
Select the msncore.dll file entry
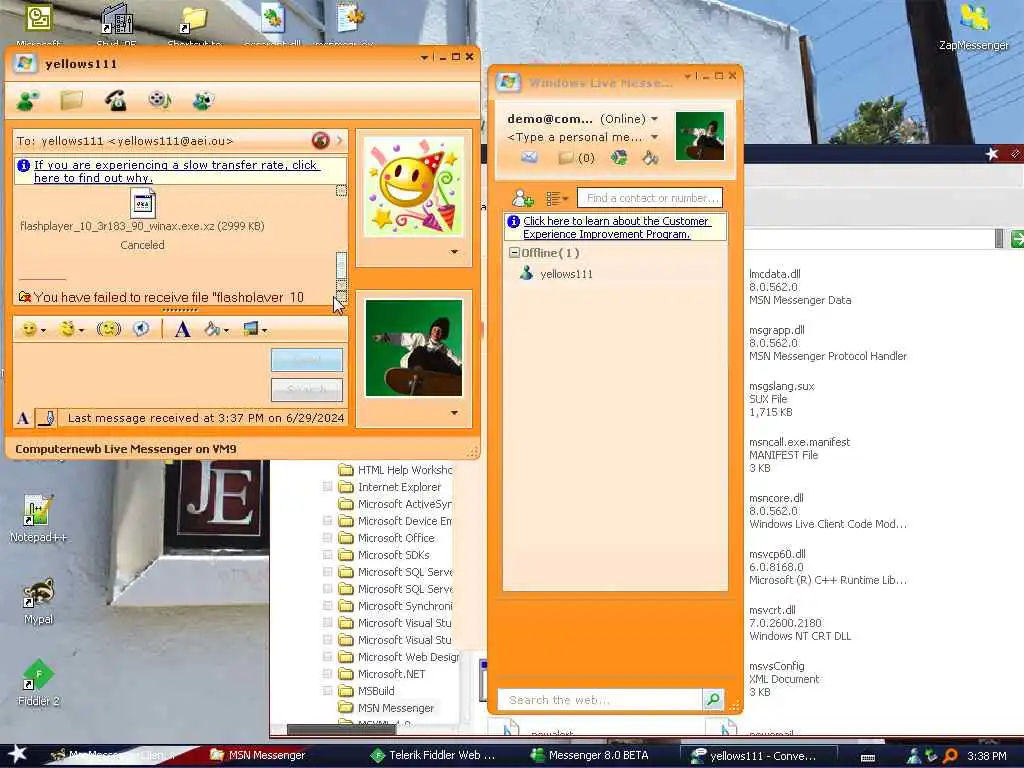[x=827, y=511]
